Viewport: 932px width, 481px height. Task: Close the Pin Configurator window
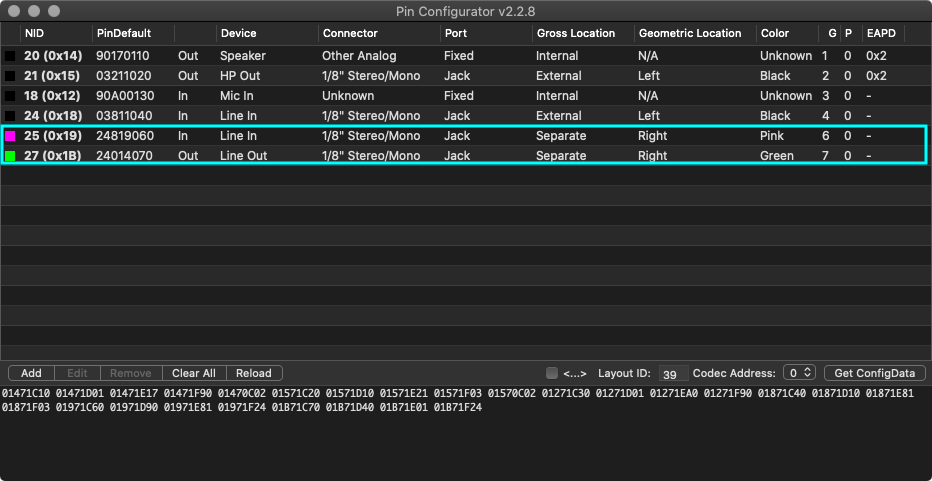[15, 11]
